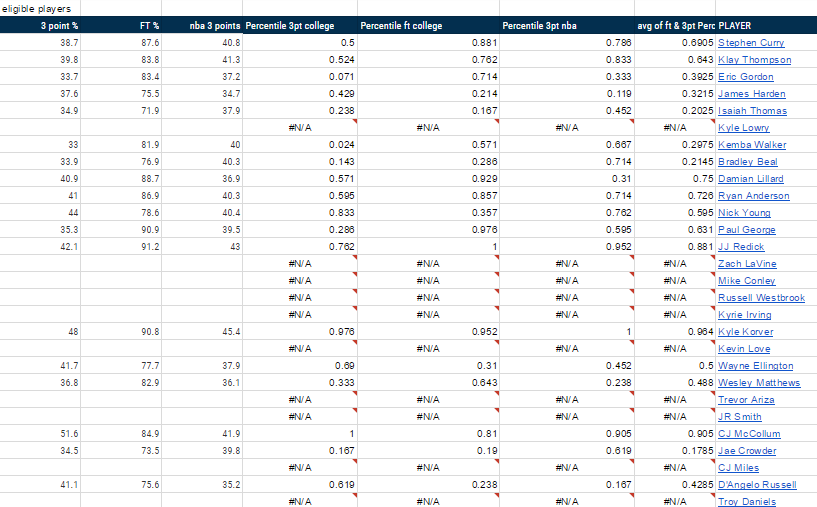
Task: Open the CJ Miles player link
Action: pos(738,468)
